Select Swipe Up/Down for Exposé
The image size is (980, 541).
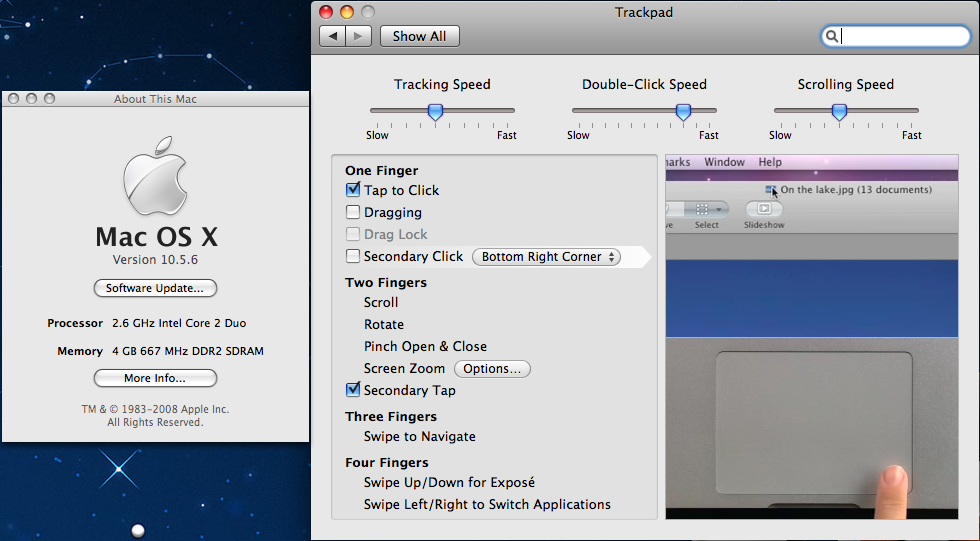coord(449,482)
